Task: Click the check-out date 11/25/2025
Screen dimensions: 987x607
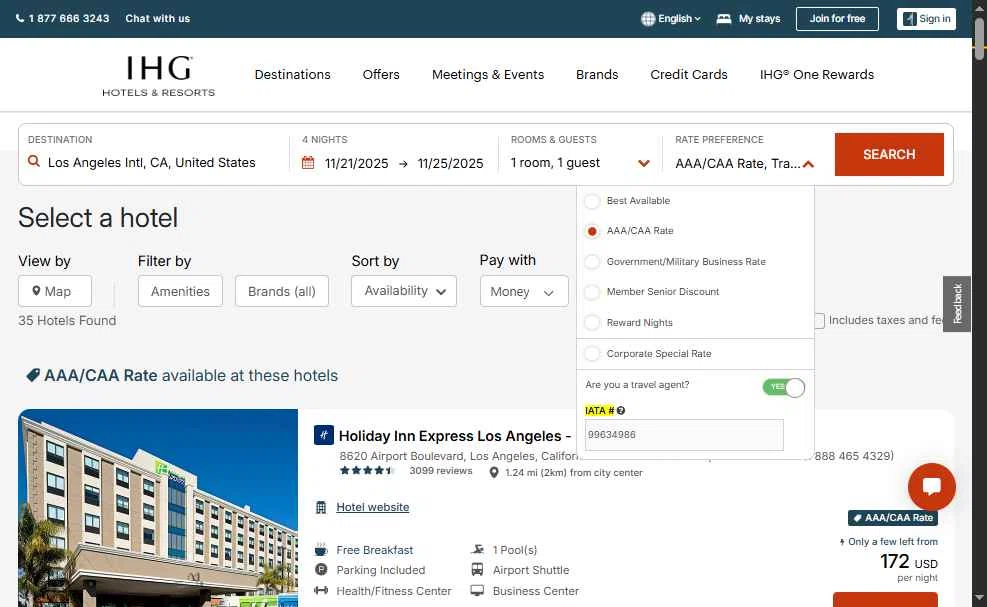Action: (450, 164)
